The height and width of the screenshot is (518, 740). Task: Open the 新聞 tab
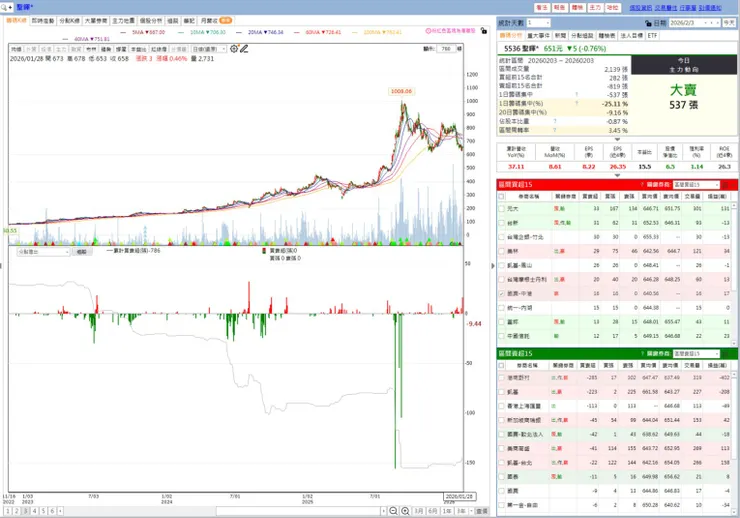pyautogui.click(x=560, y=35)
